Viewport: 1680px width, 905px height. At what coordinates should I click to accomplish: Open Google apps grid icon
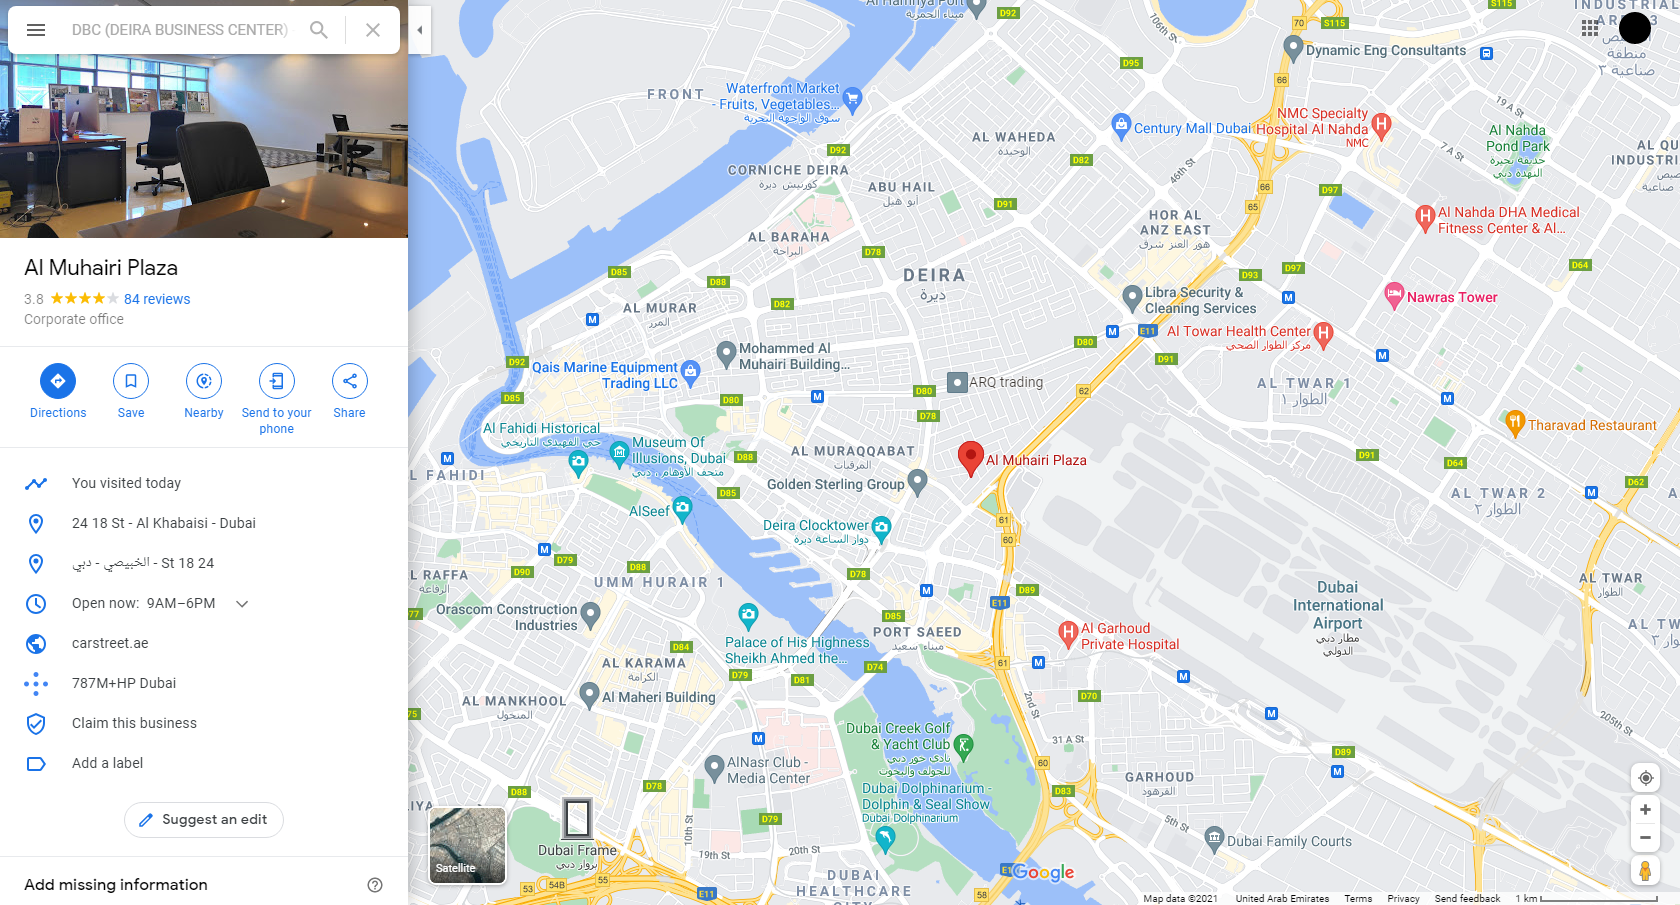click(x=1590, y=28)
